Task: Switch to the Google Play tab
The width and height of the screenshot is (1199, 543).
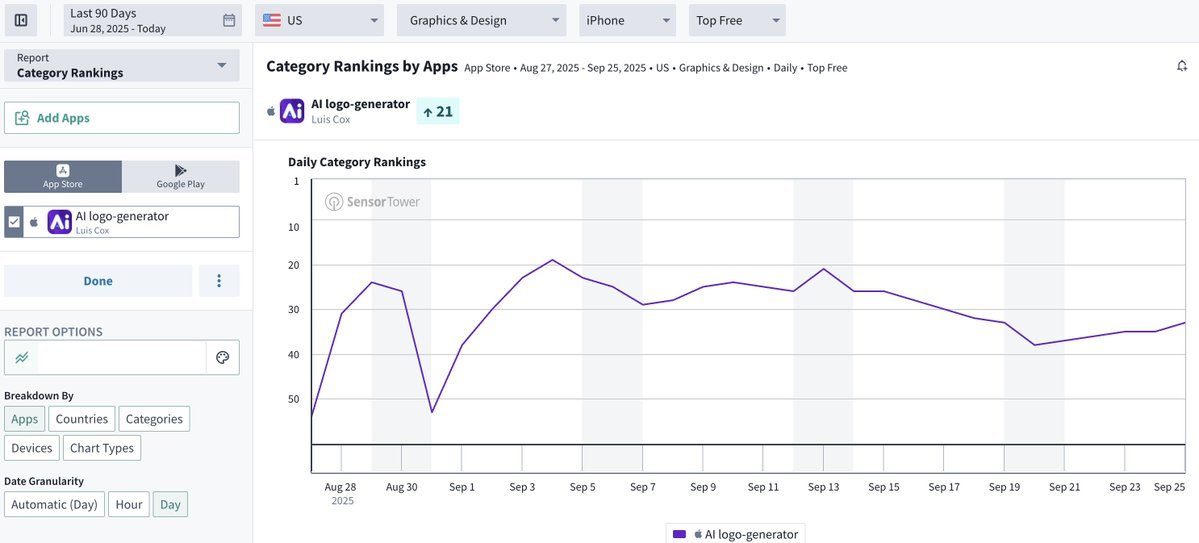Action: click(x=181, y=177)
